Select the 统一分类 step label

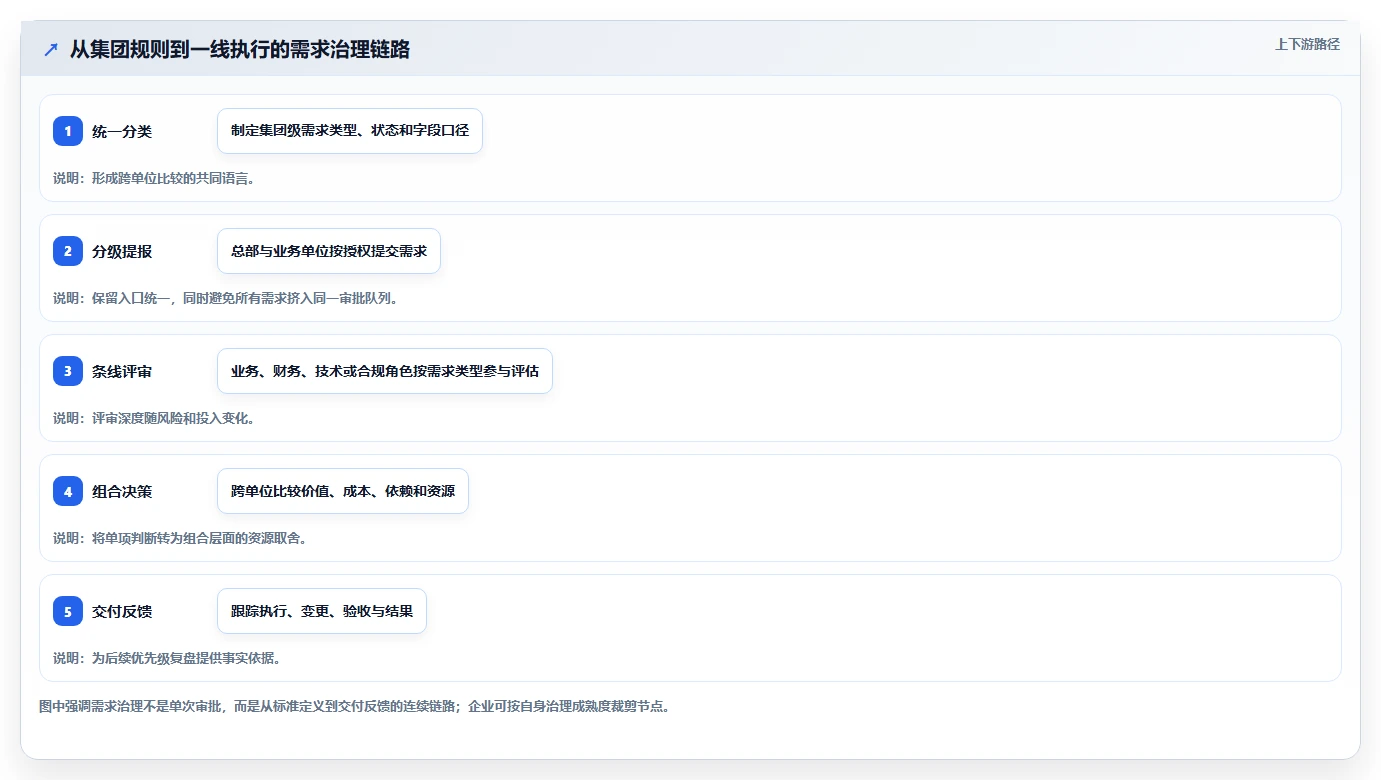pos(122,131)
